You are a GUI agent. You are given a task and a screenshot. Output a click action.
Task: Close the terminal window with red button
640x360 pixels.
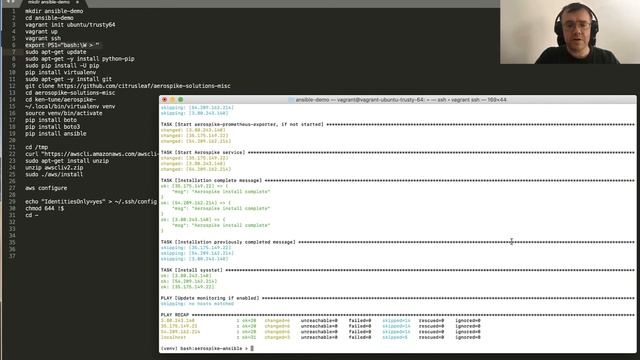click(164, 100)
